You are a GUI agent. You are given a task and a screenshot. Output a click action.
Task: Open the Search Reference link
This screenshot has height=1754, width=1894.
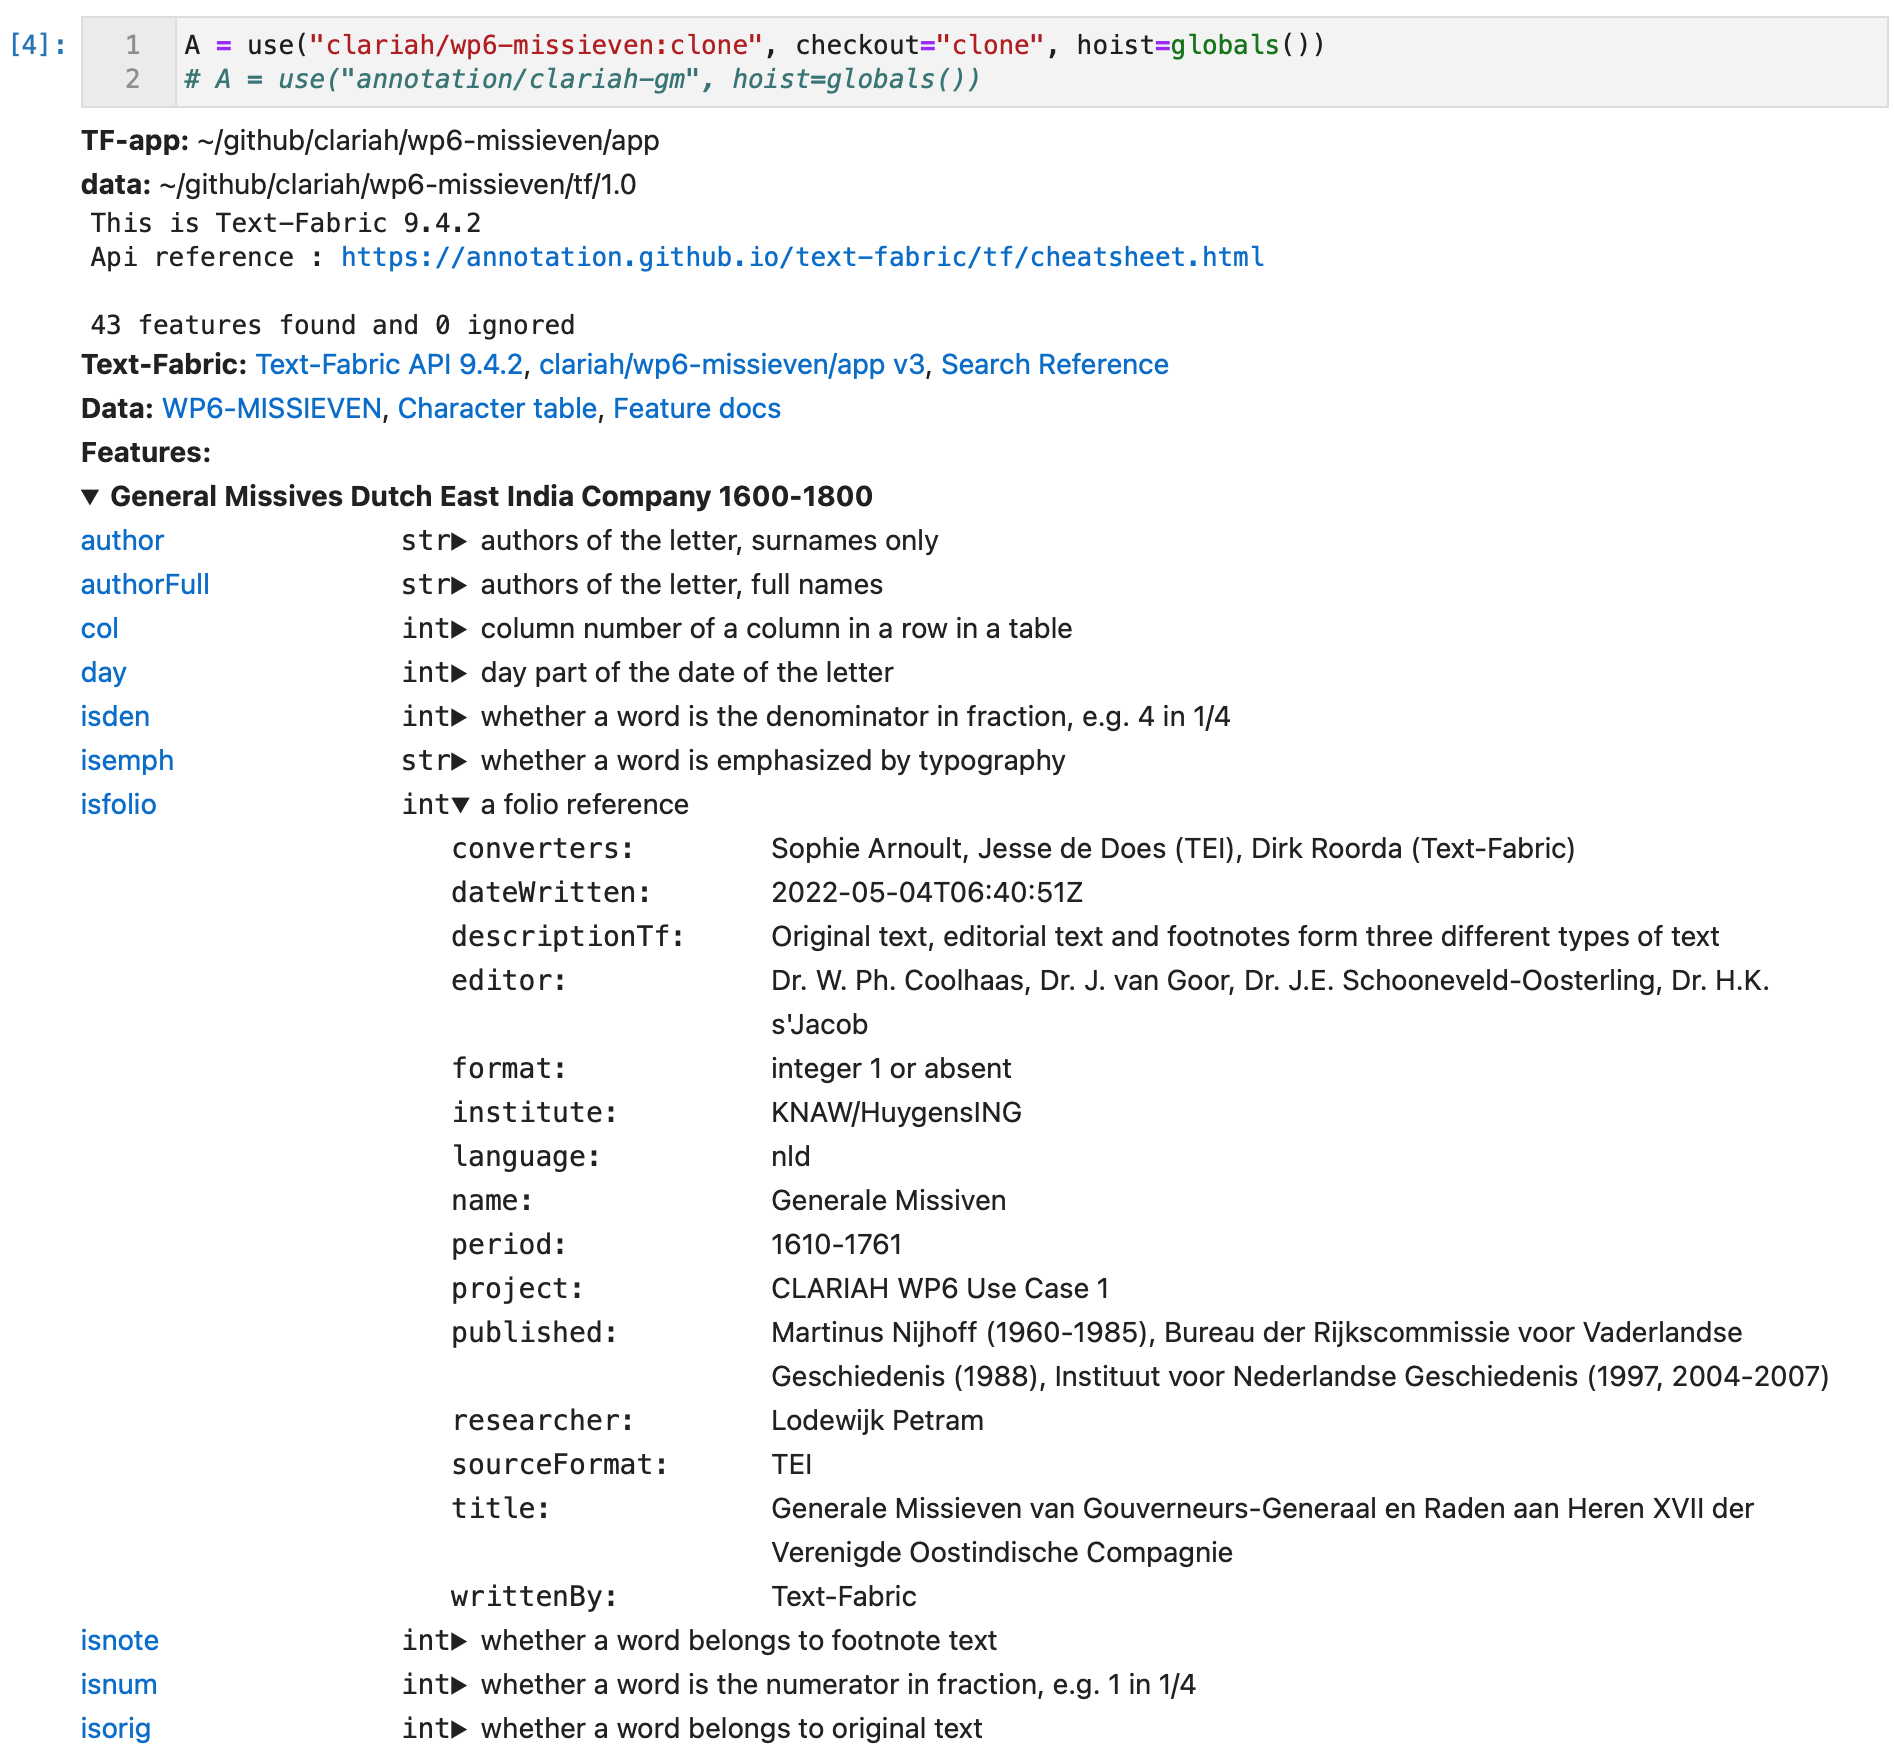tap(1055, 365)
